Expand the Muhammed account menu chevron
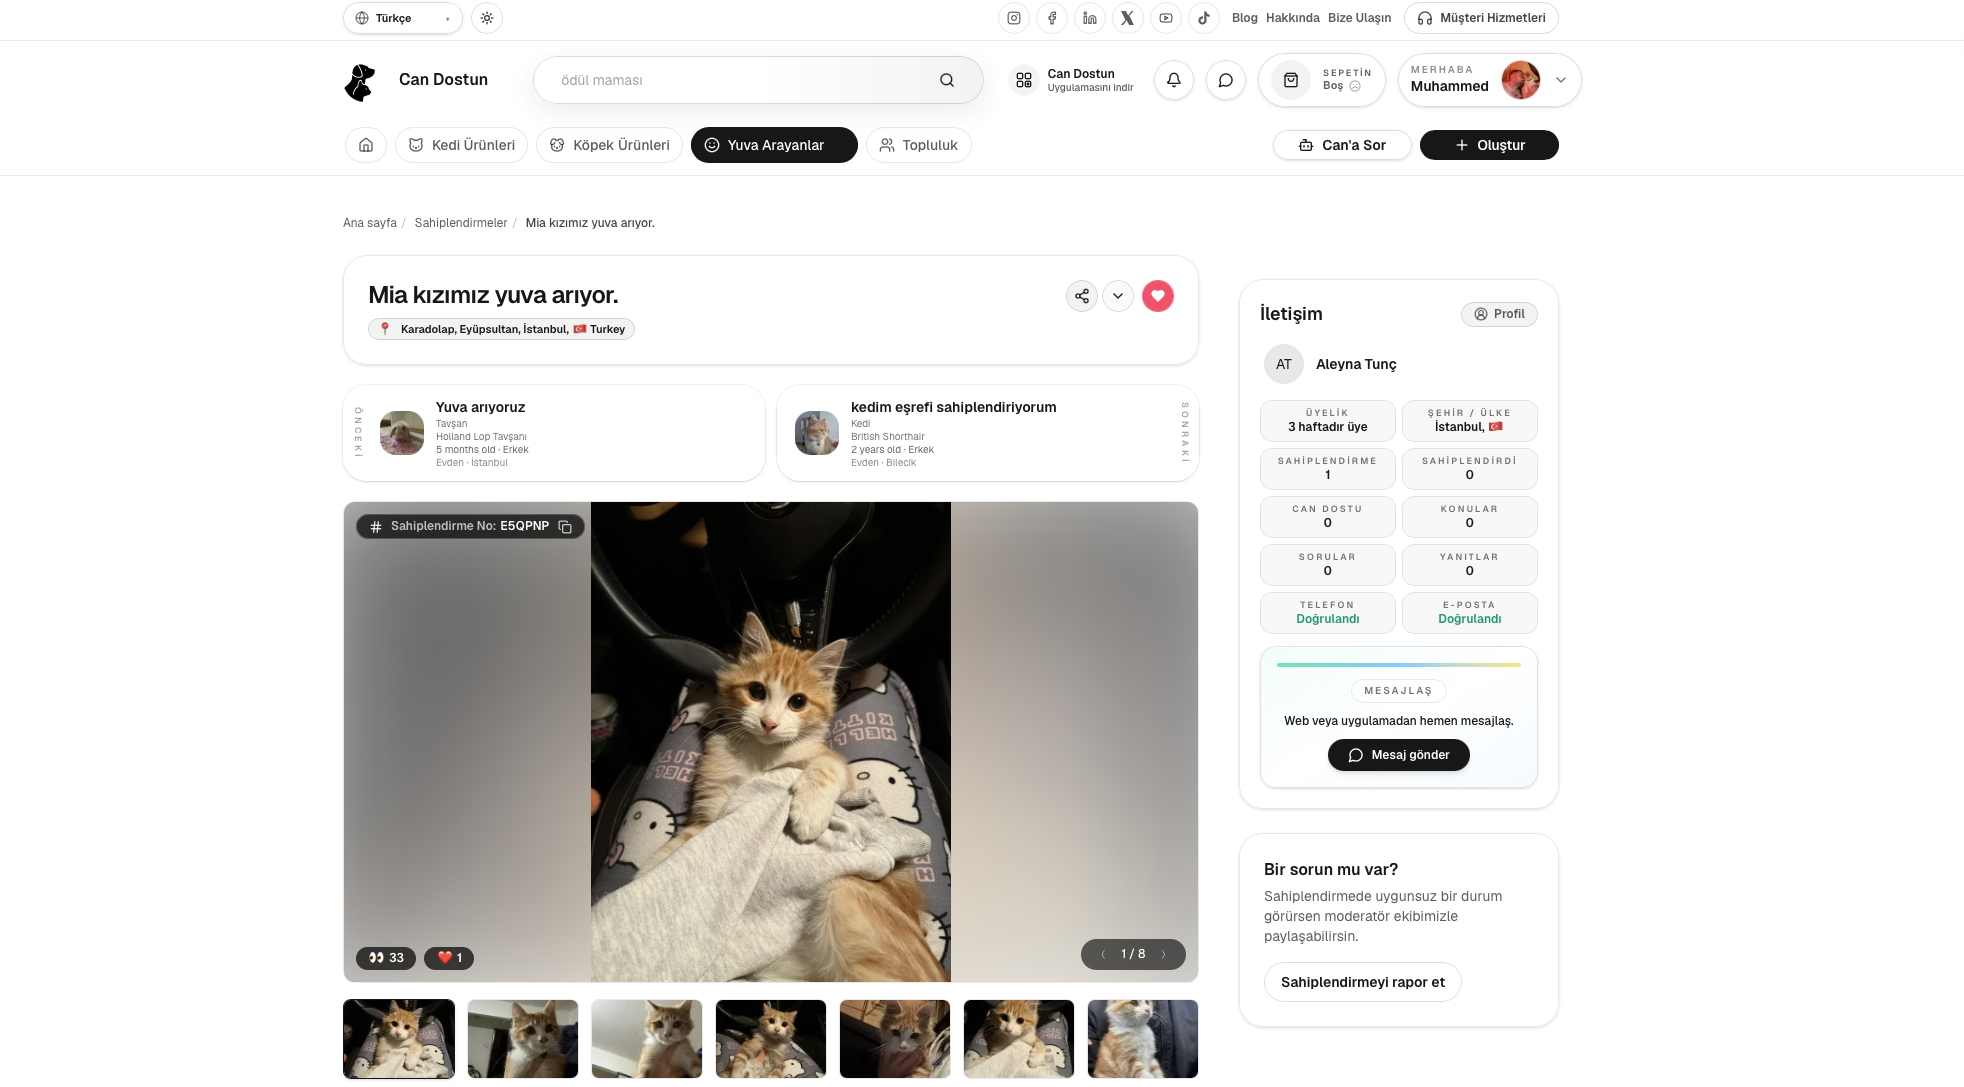 click(1560, 80)
